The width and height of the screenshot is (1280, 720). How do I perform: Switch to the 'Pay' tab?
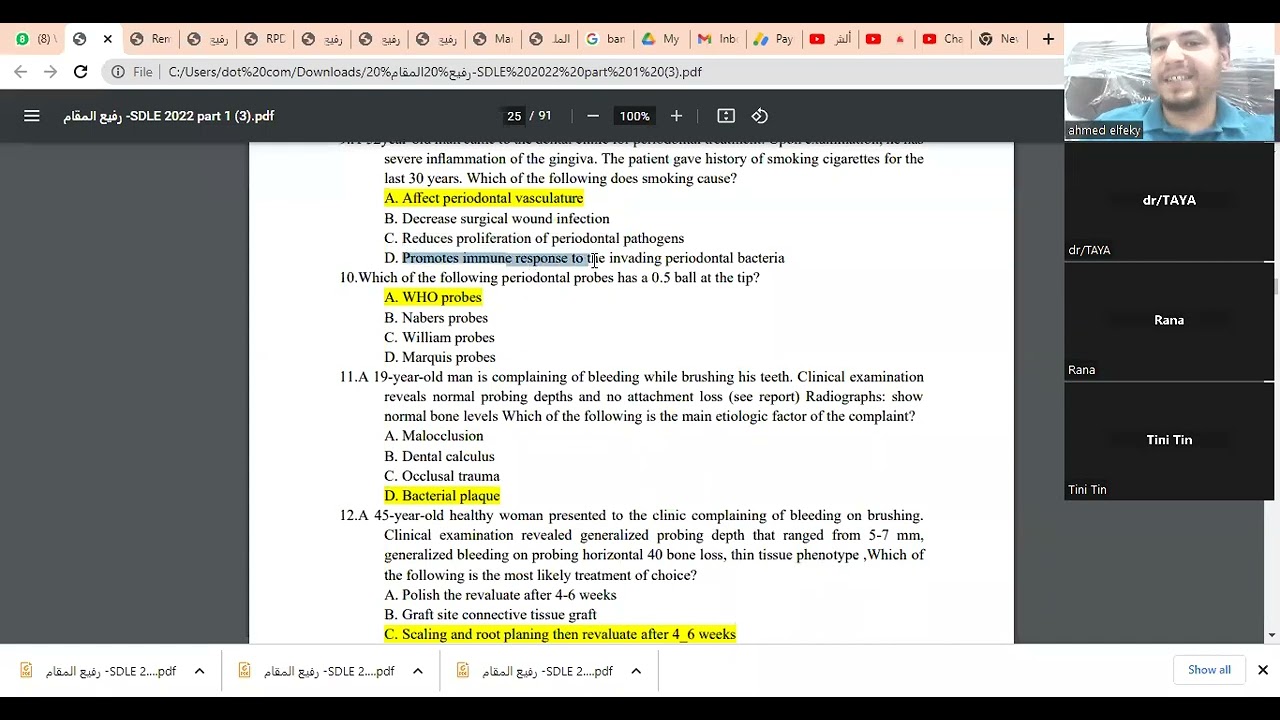pyautogui.click(x=775, y=39)
